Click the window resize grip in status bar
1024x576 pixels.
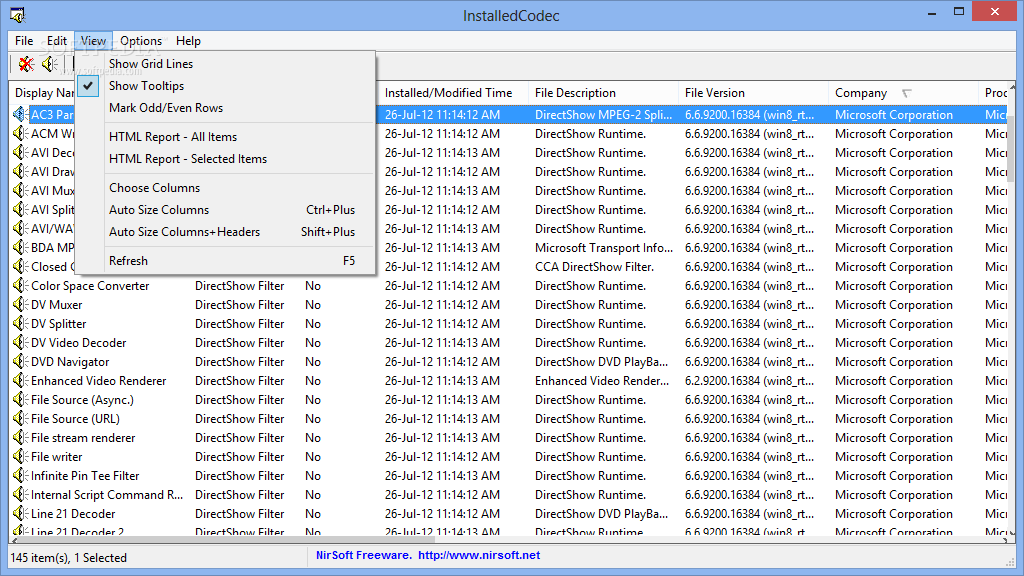(x=1010, y=562)
